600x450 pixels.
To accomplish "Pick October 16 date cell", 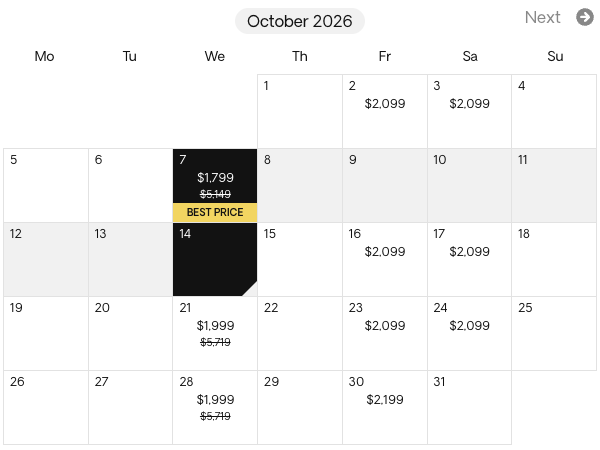I will click(x=385, y=259).
